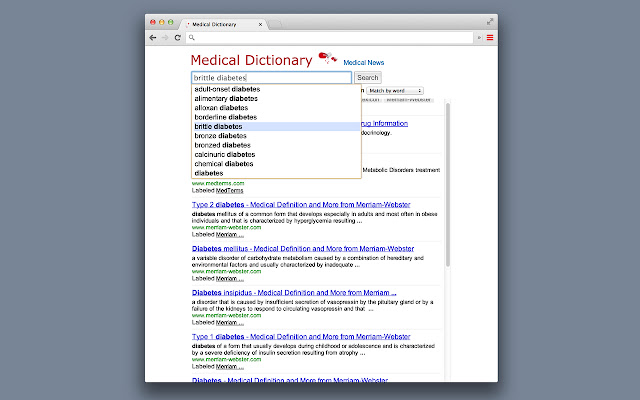Click the search field containing brittle diabetes

pos(271,78)
